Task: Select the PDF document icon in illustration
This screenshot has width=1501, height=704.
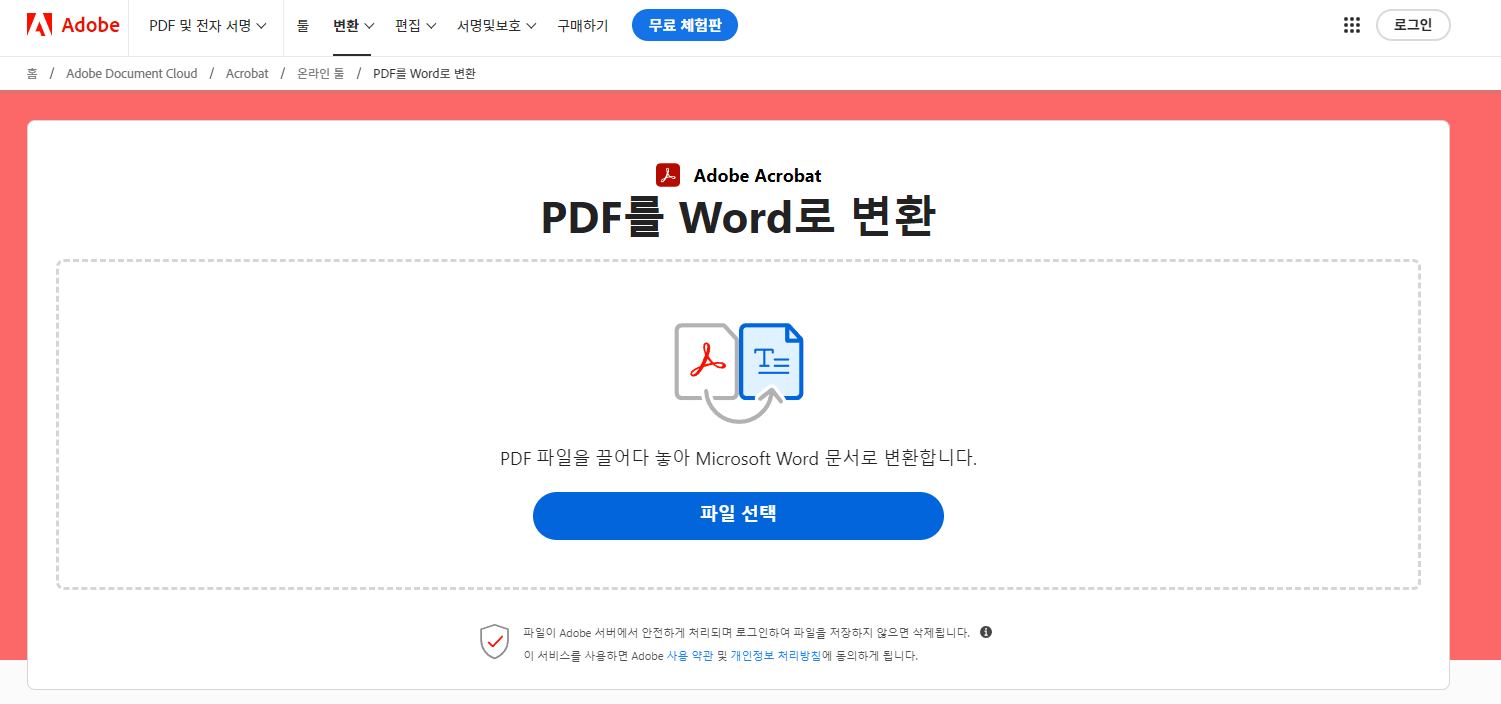Action: pyautogui.click(x=704, y=362)
